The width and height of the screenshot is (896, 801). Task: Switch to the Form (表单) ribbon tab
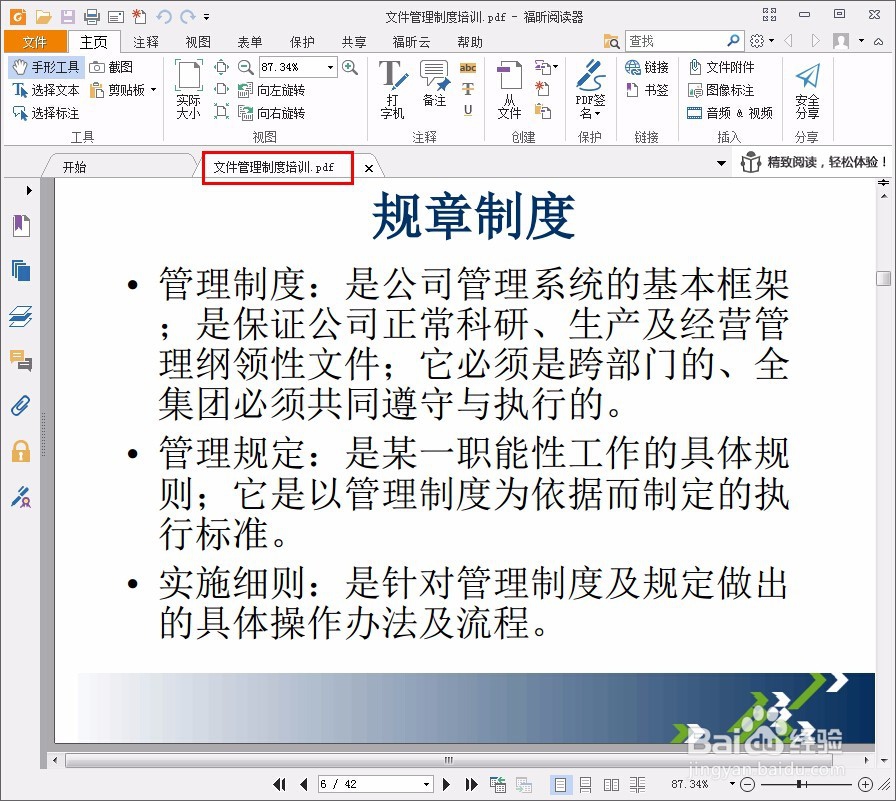[250, 42]
